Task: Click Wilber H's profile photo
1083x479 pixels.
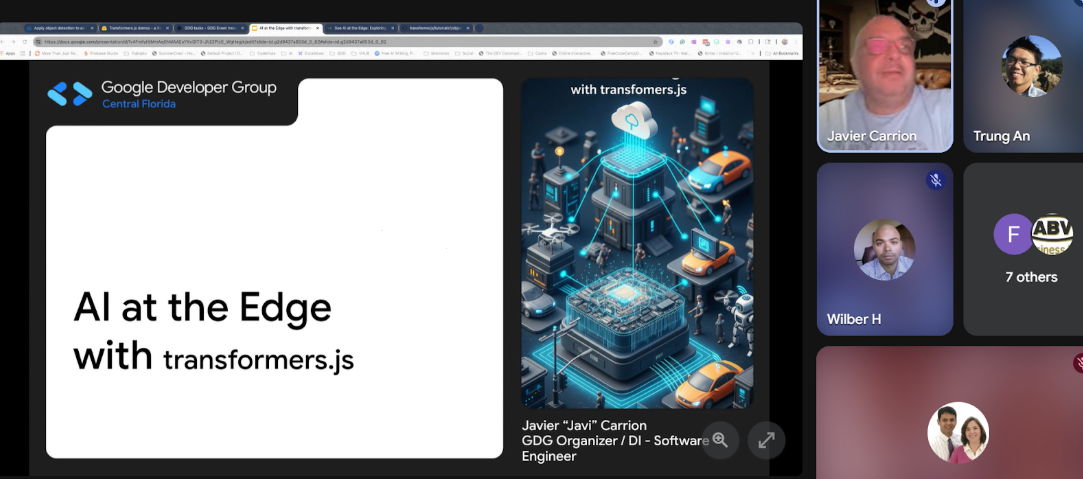Action: tap(884, 249)
